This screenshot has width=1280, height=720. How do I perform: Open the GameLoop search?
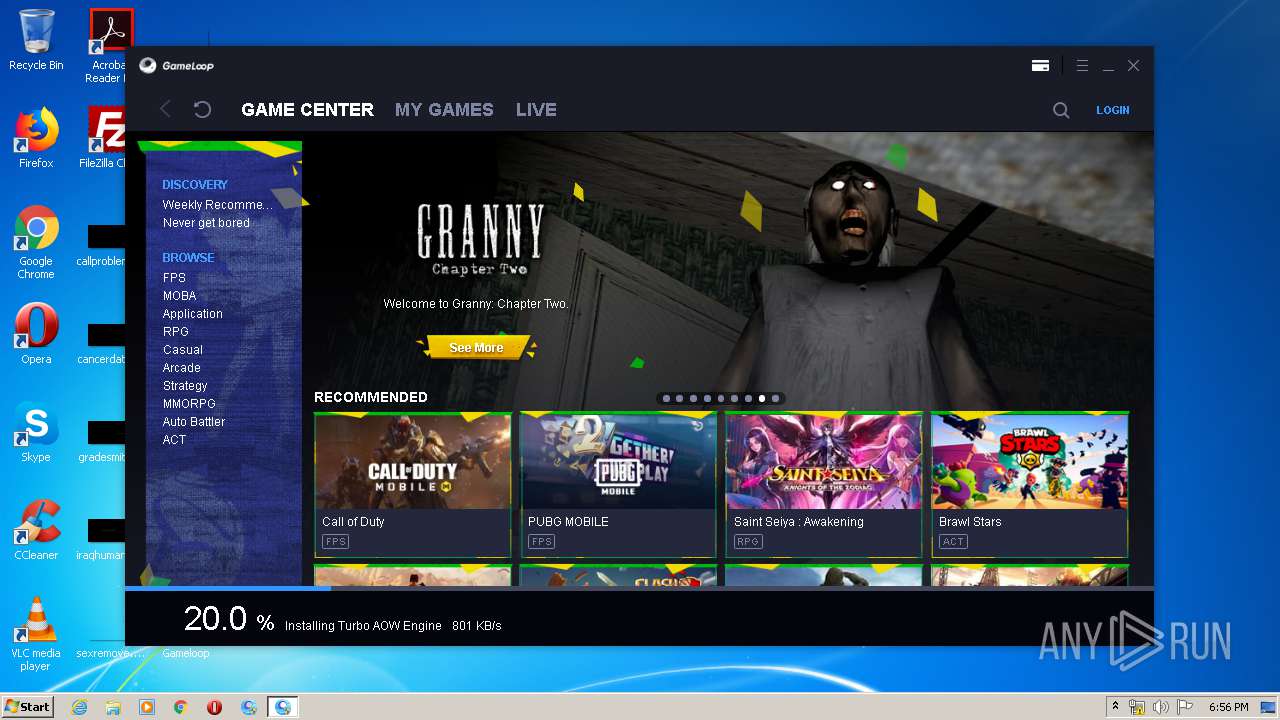(1061, 110)
